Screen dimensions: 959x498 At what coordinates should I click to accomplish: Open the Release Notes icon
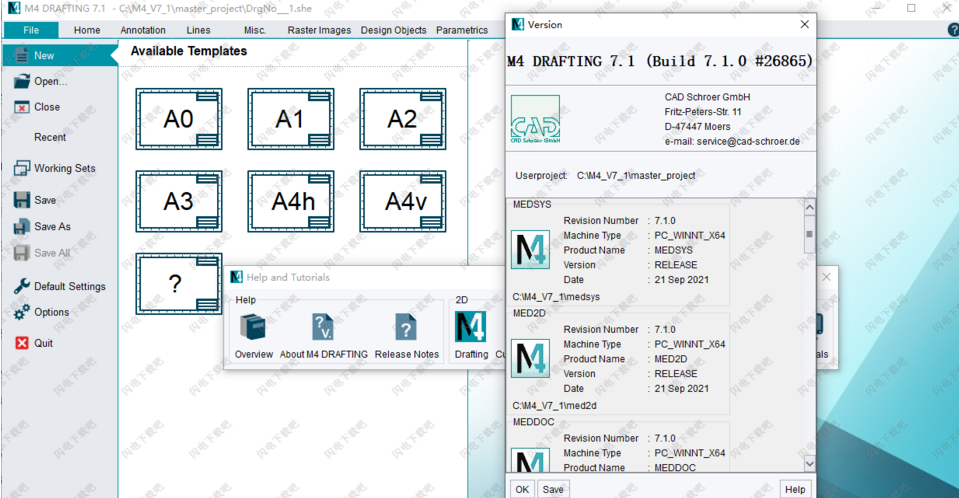[x=405, y=327]
